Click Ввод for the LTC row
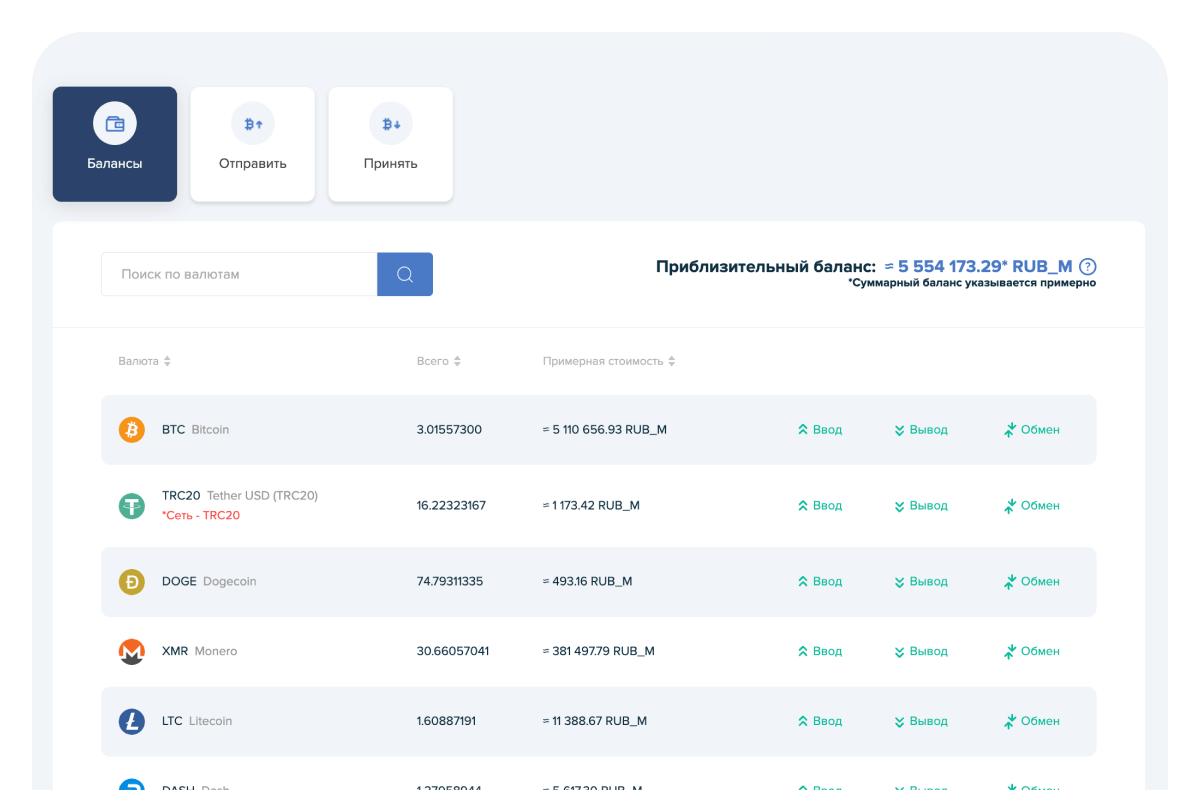The width and height of the screenshot is (1200, 790). pyautogui.click(x=820, y=721)
